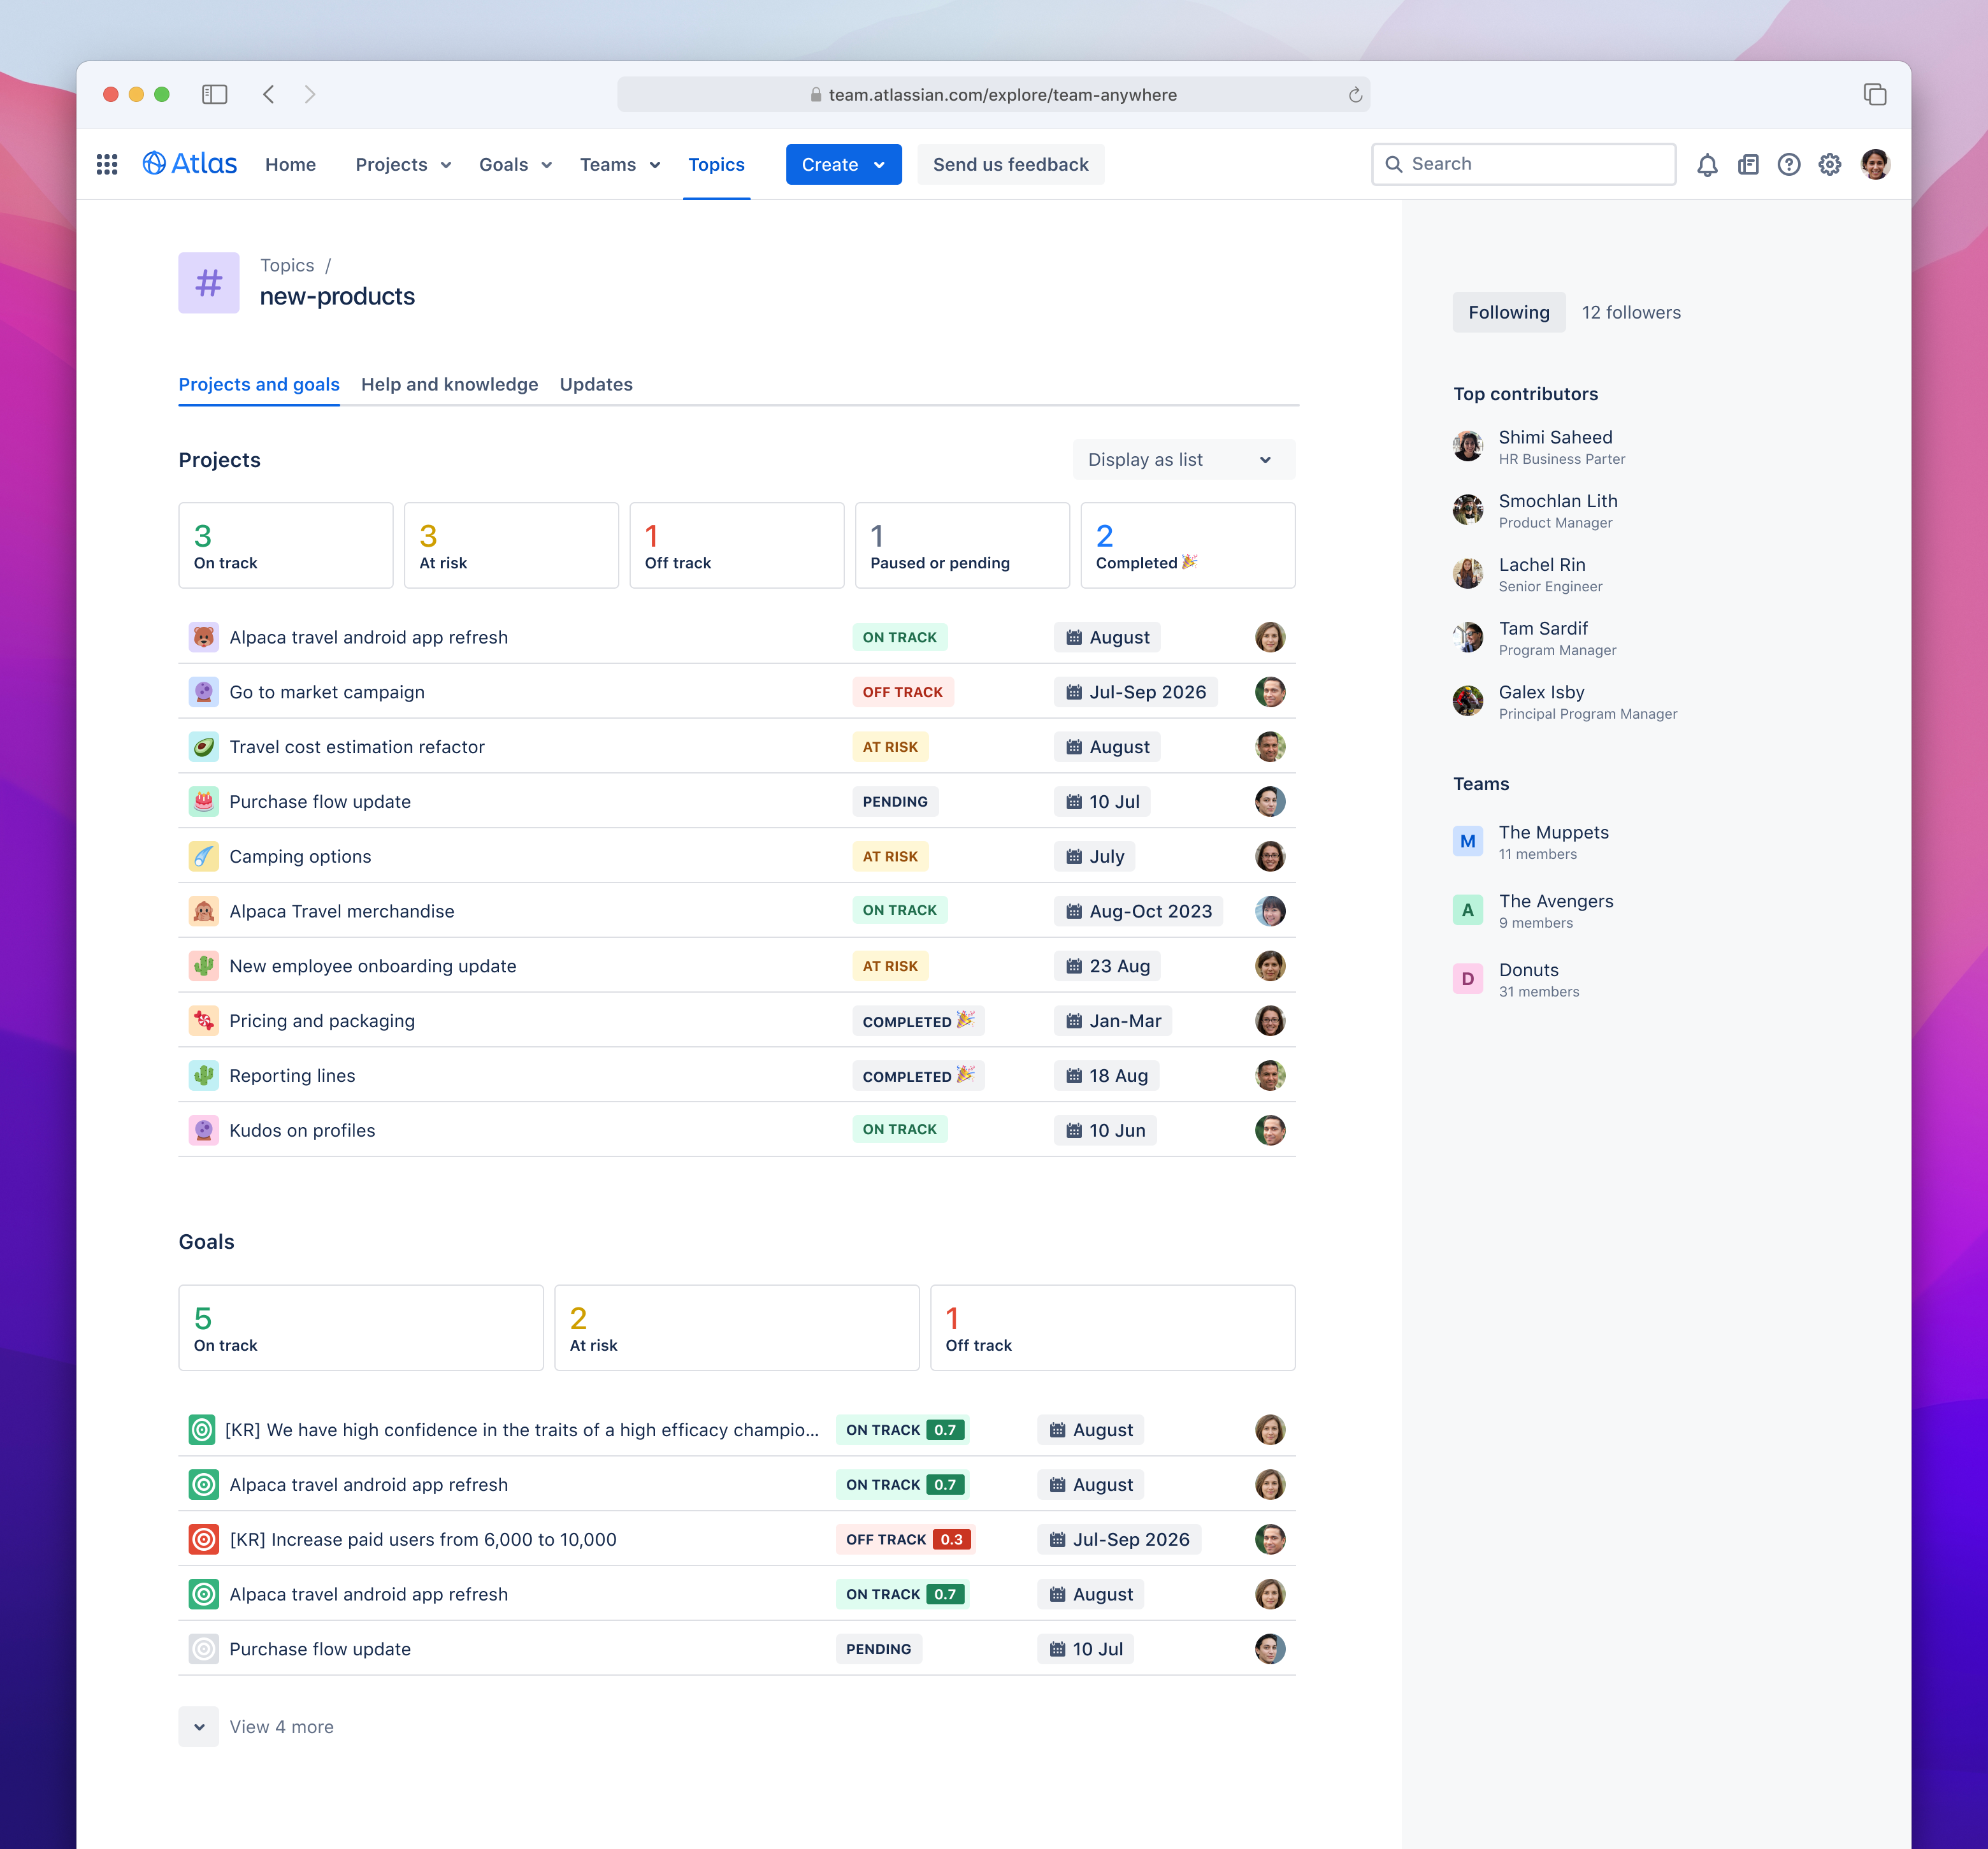Click Send us feedback button
The width and height of the screenshot is (1988, 1849).
1010,164
